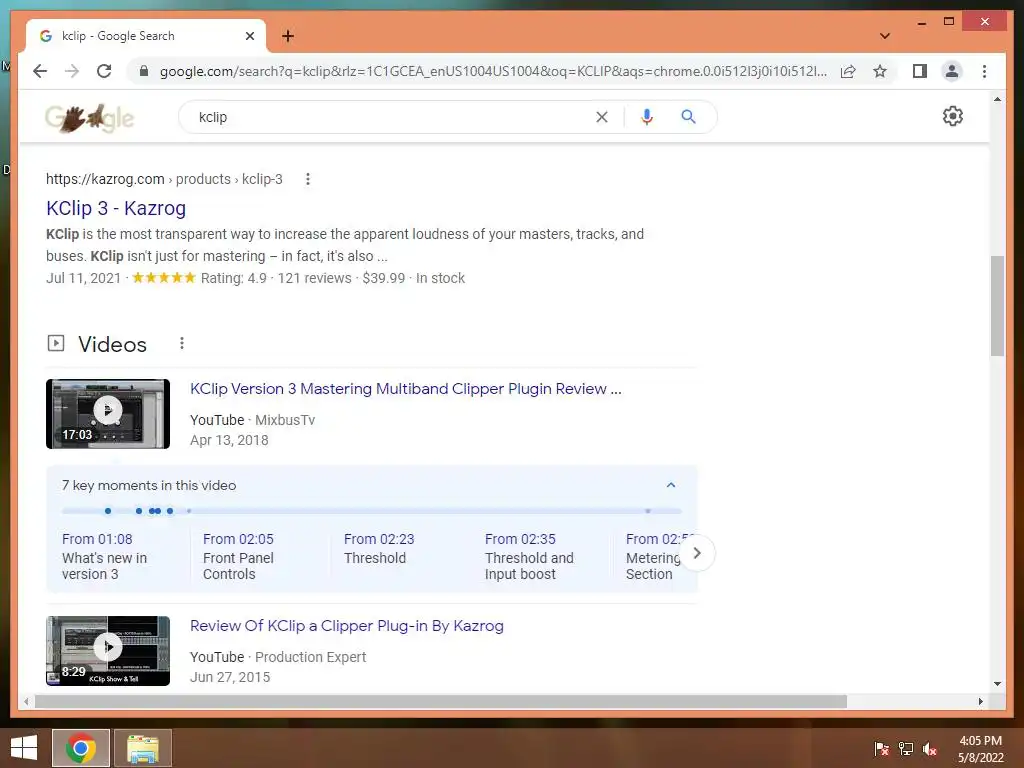
Task: Click the scroll down arrow
Action: coord(997,684)
